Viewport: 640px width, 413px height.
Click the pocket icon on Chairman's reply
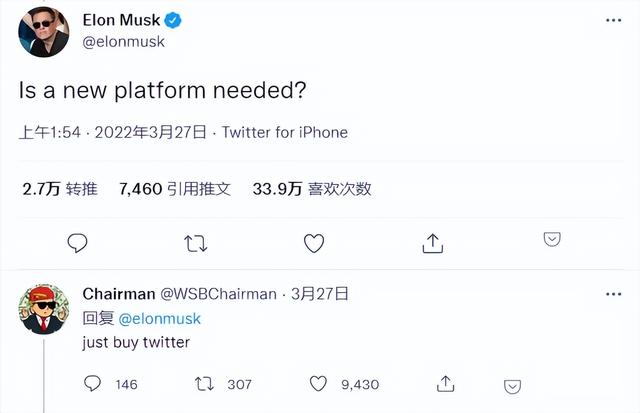(511, 385)
